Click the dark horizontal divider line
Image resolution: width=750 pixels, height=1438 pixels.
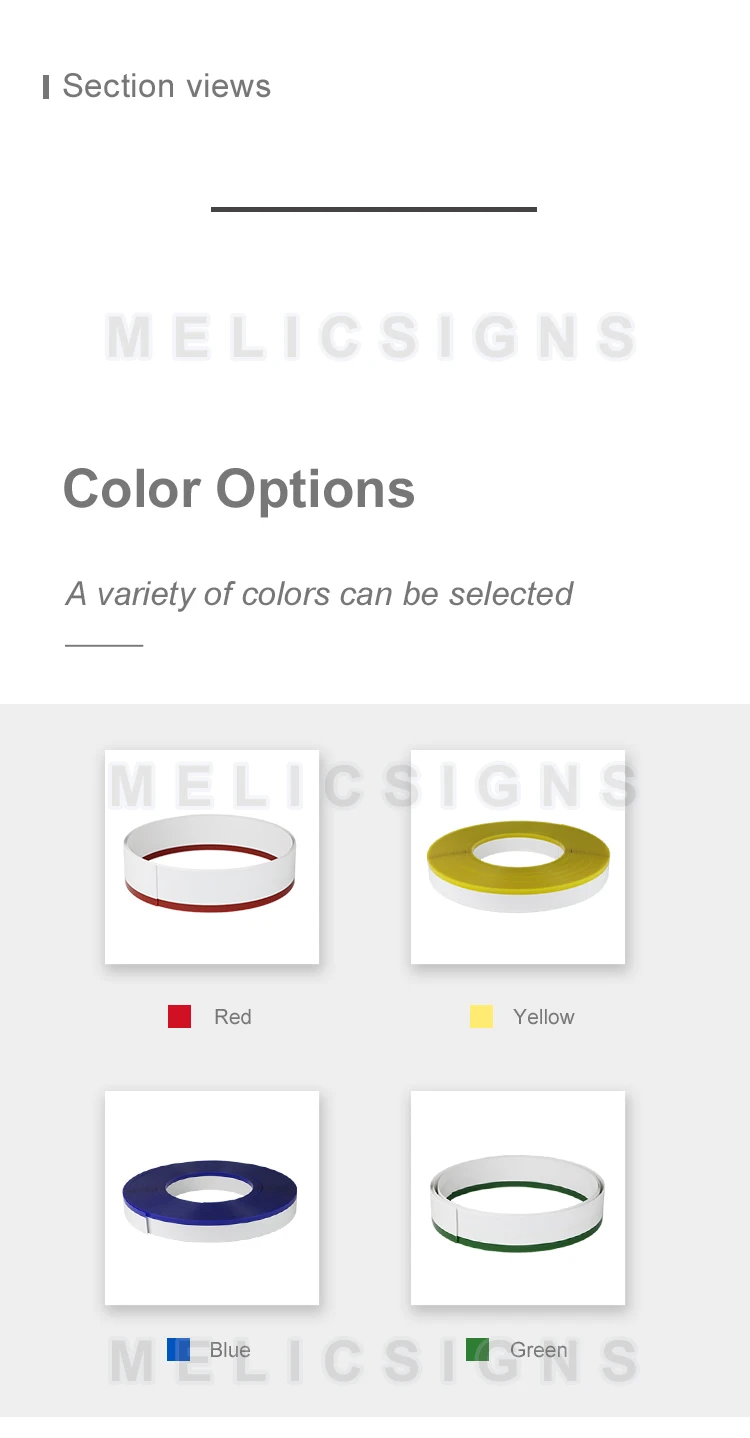pos(374,209)
